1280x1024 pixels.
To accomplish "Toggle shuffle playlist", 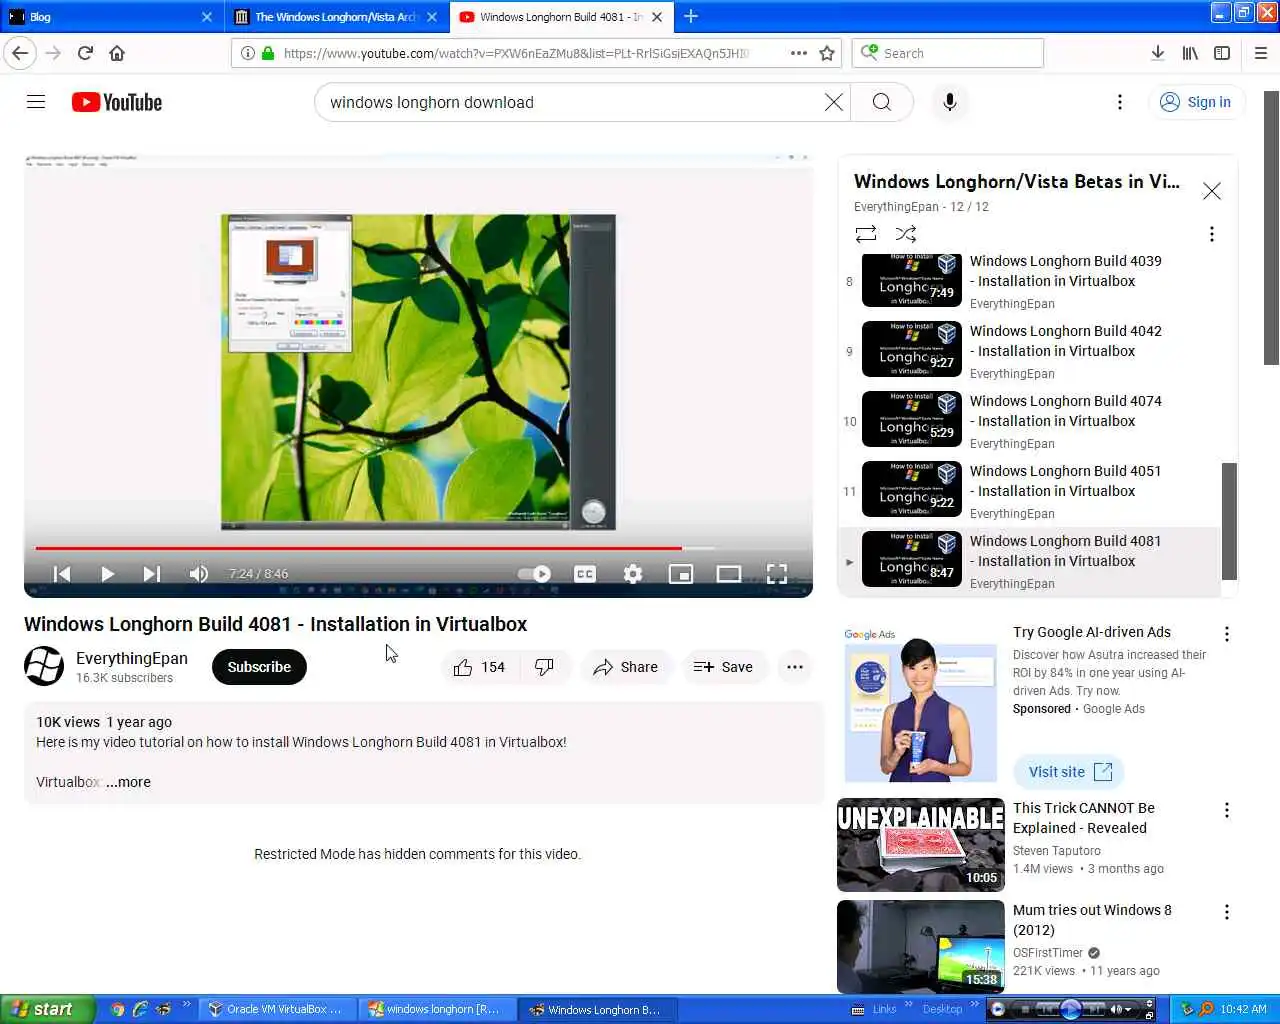I will (906, 234).
